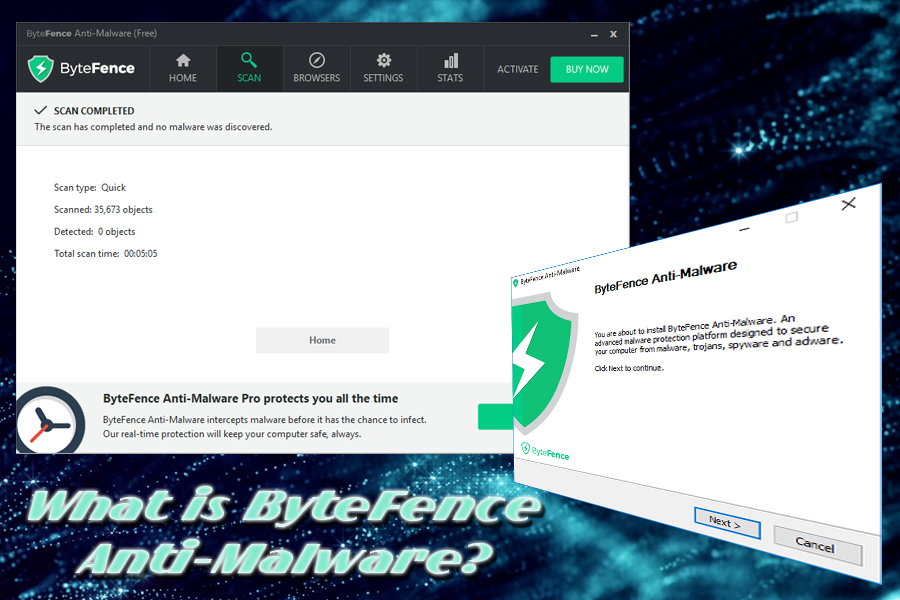Click 'Our real-time protection' banner line

coord(232,434)
